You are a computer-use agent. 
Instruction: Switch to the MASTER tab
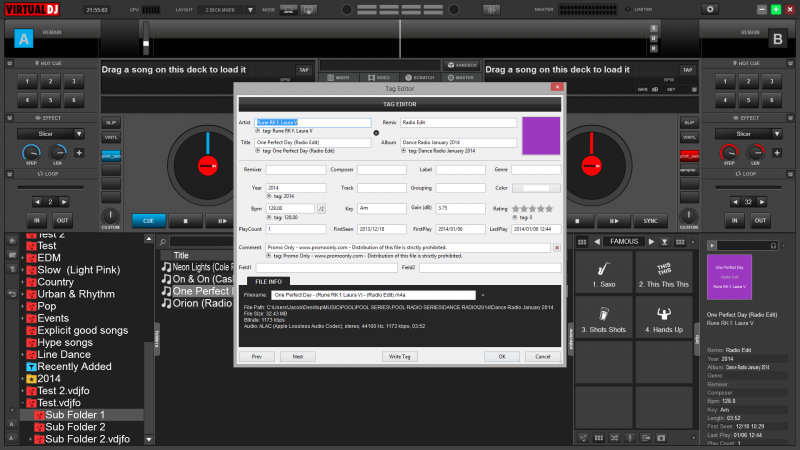click(x=461, y=78)
